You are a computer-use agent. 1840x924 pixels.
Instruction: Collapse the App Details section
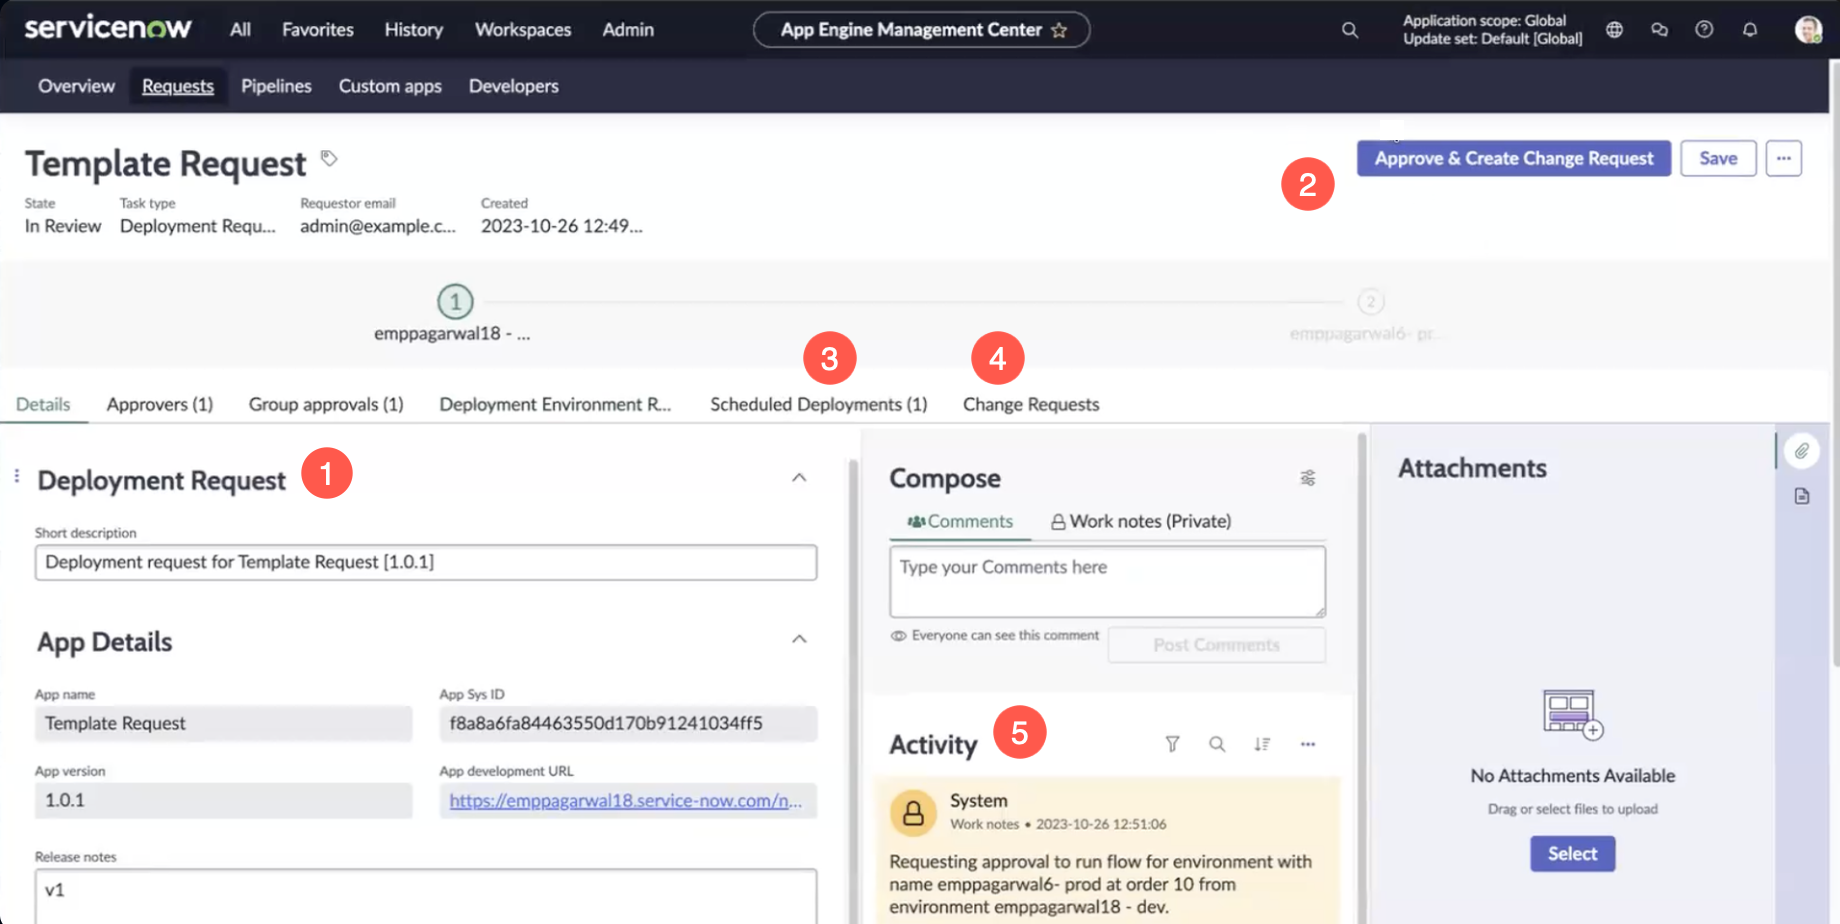point(799,639)
